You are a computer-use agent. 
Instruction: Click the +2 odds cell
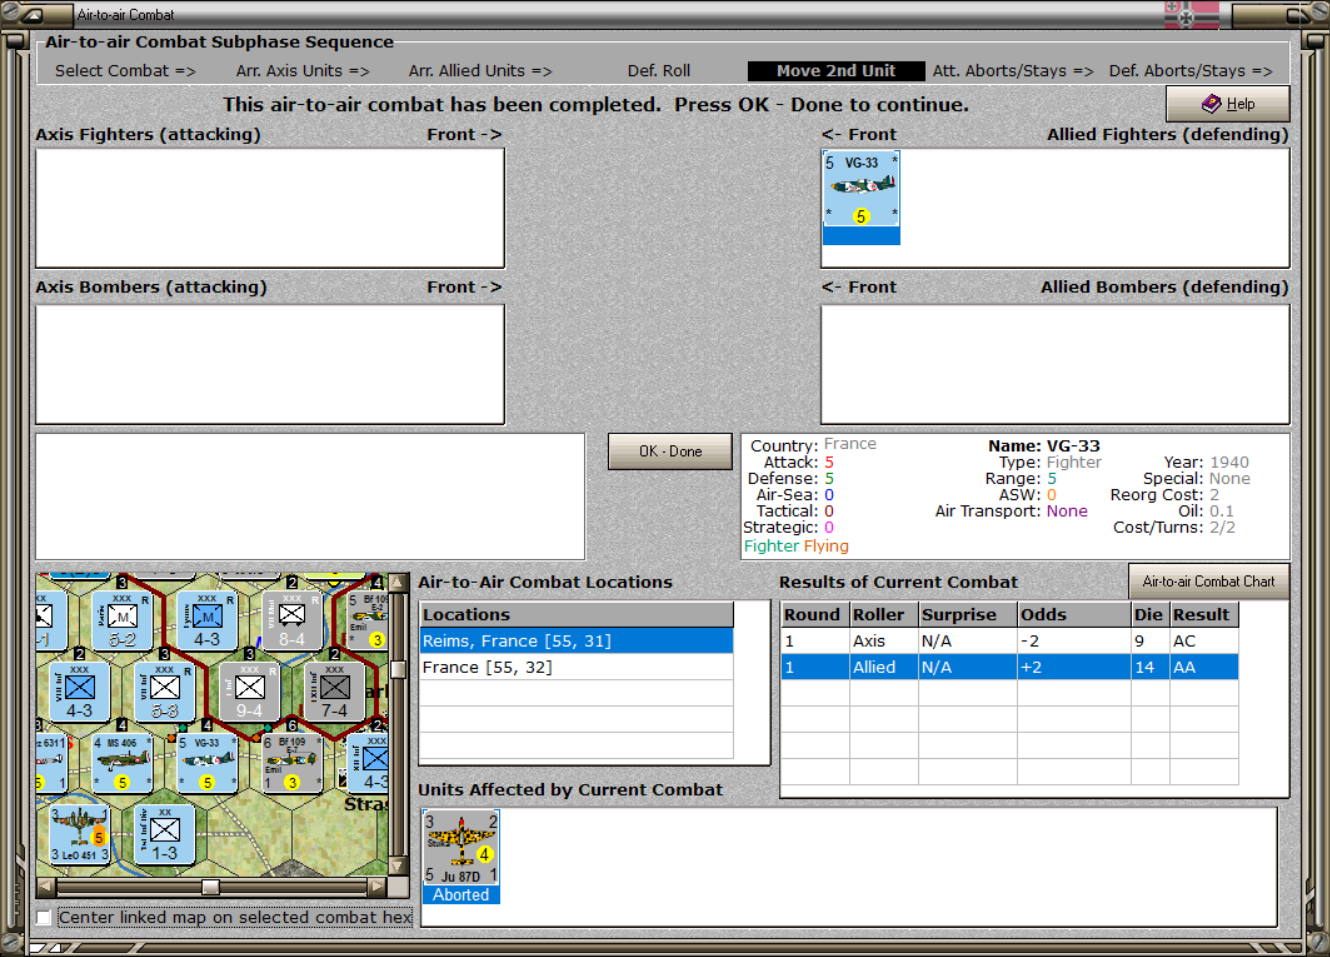1074,667
